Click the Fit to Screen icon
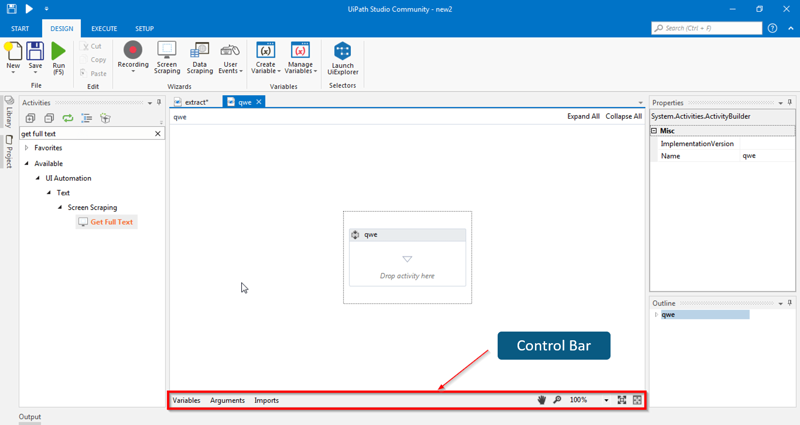The width and height of the screenshot is (800, 425). coord(622,400)
